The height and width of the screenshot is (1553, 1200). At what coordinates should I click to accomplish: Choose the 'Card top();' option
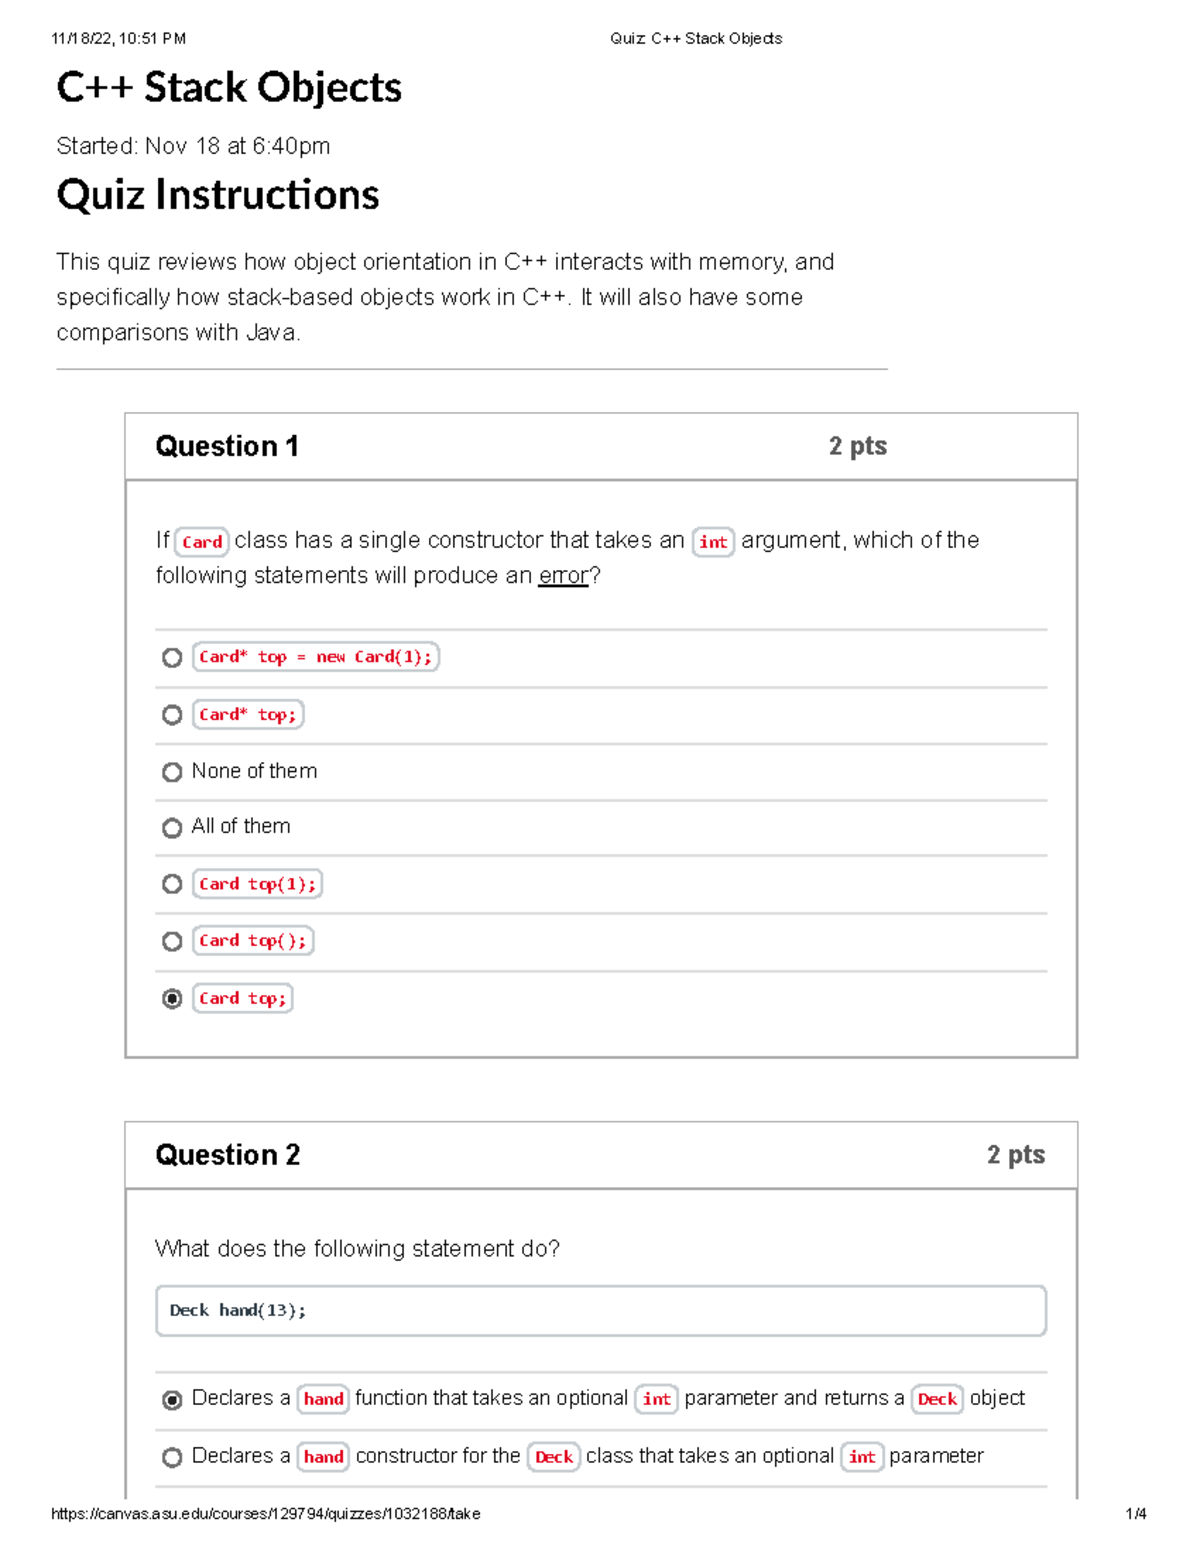pyautogui.click(x=172, y=941)
